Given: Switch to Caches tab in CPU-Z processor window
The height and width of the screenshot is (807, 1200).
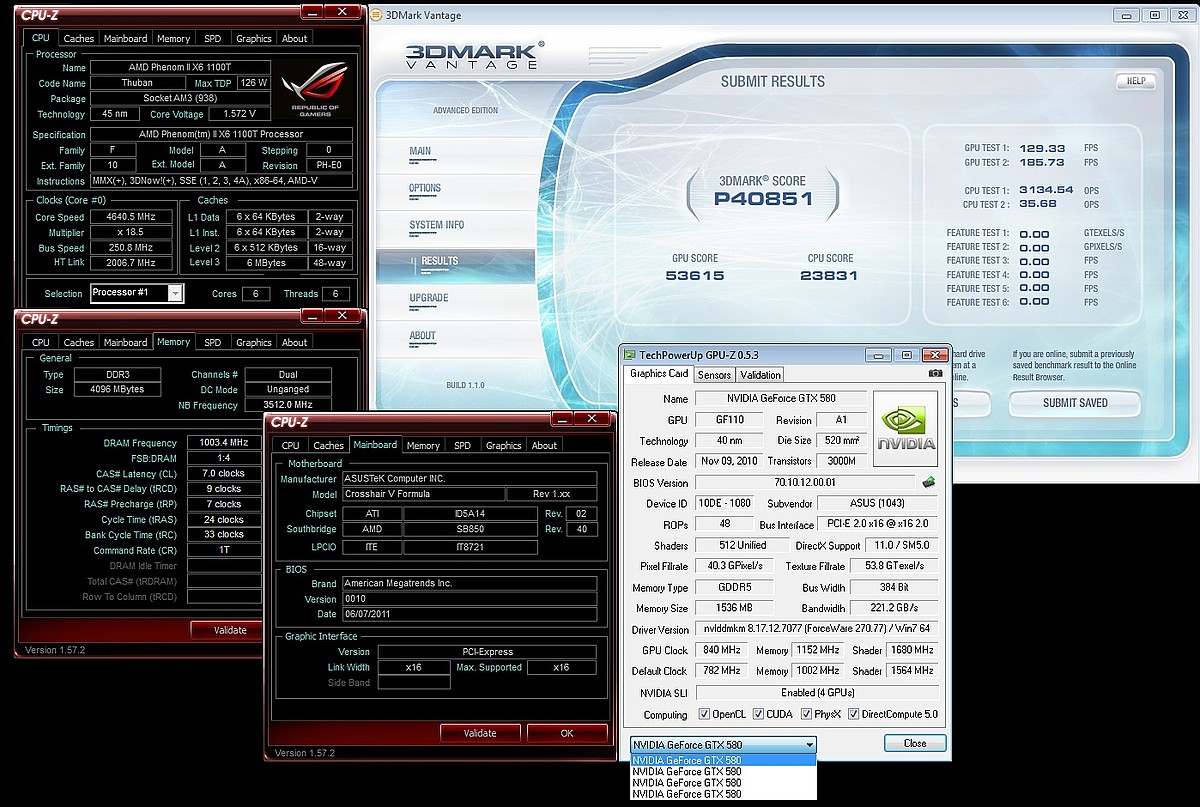Looking at the screenshot, I should tap(79, 38).
